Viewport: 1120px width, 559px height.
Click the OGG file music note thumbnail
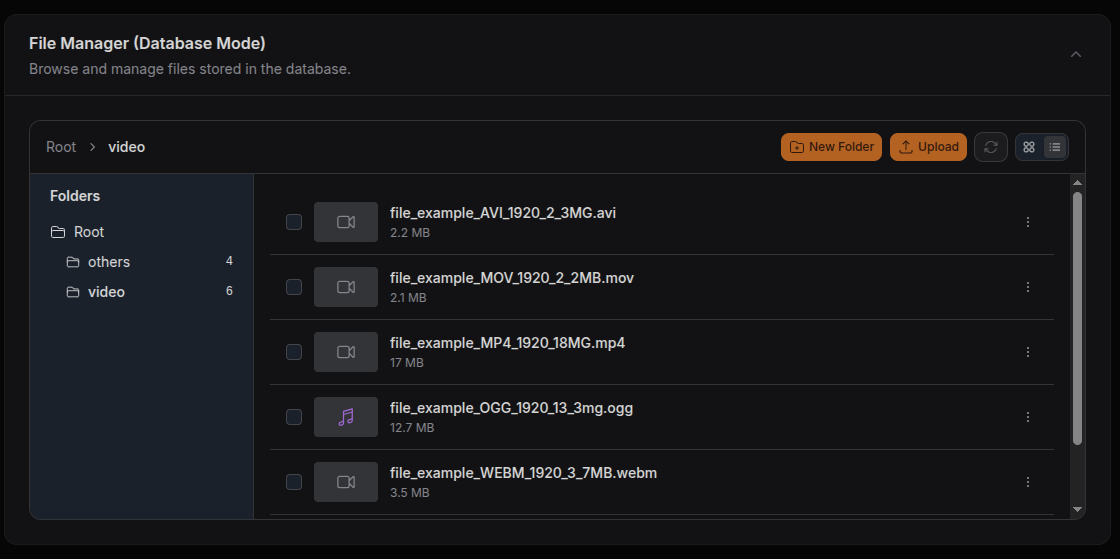pyautogui.click(x=346, y=417)
